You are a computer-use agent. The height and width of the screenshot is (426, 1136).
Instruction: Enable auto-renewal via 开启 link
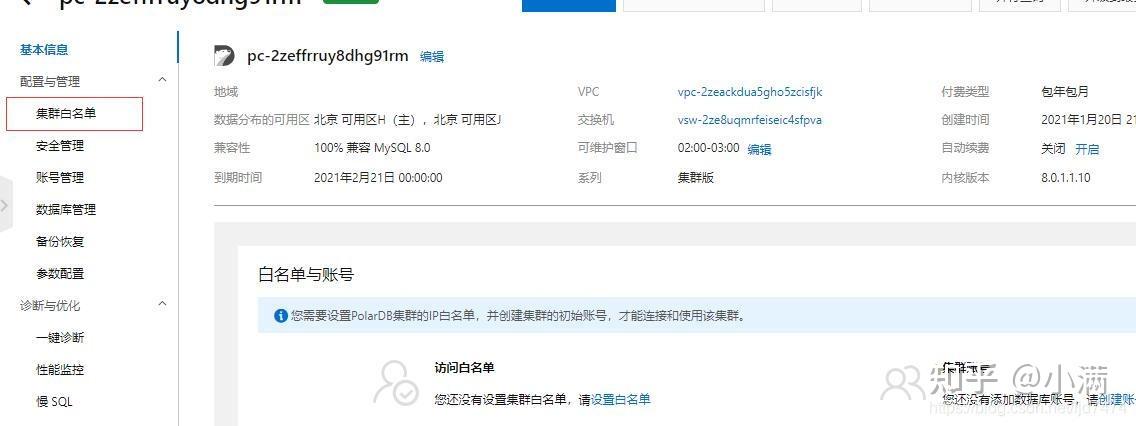coord(1087,149)
